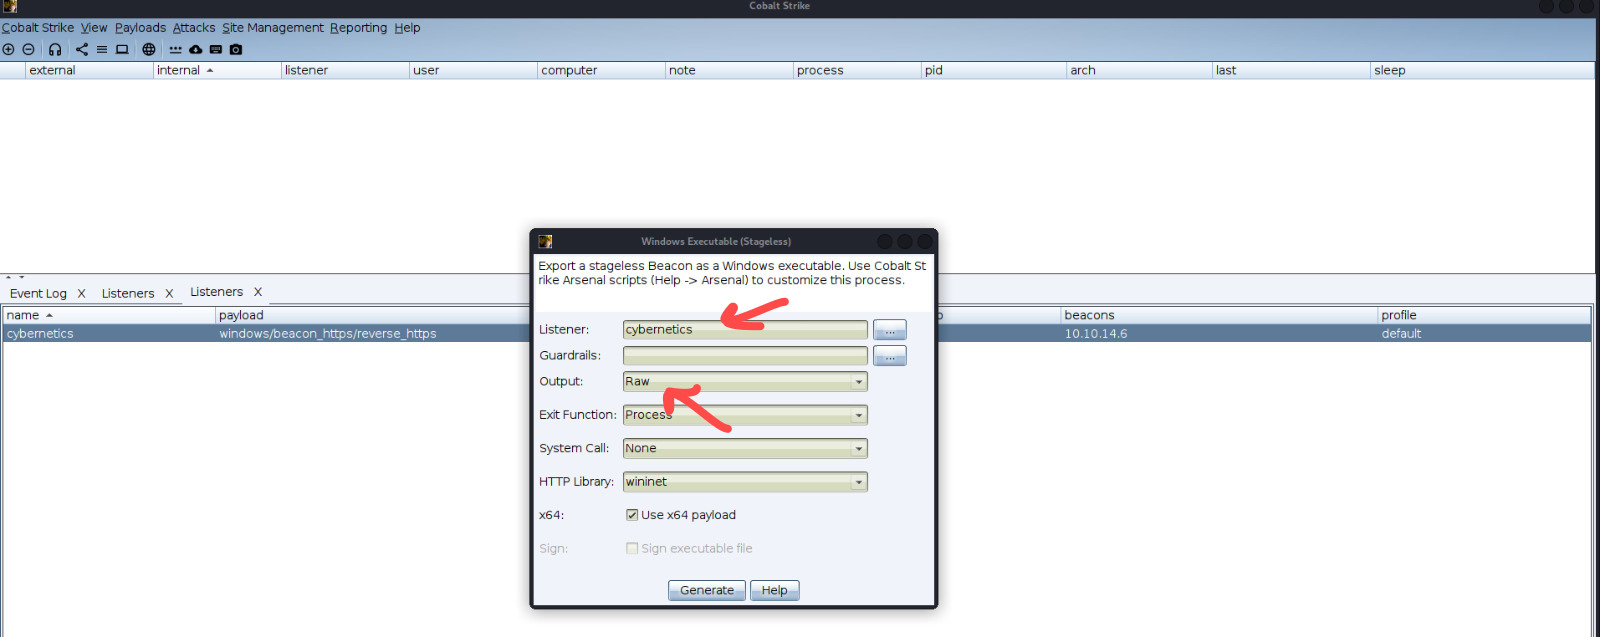Open the View menu
1600x637 pixels.
94,28
